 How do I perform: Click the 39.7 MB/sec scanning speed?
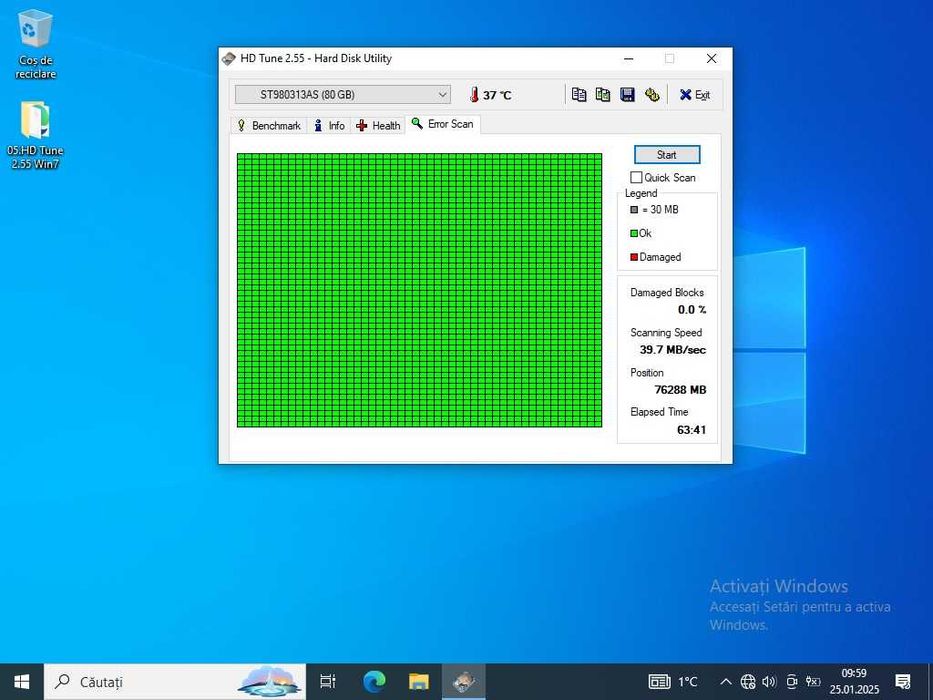672,350
